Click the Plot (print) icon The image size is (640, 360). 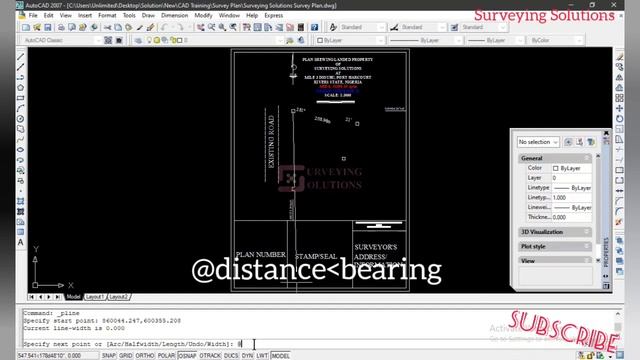coord(61,27)
